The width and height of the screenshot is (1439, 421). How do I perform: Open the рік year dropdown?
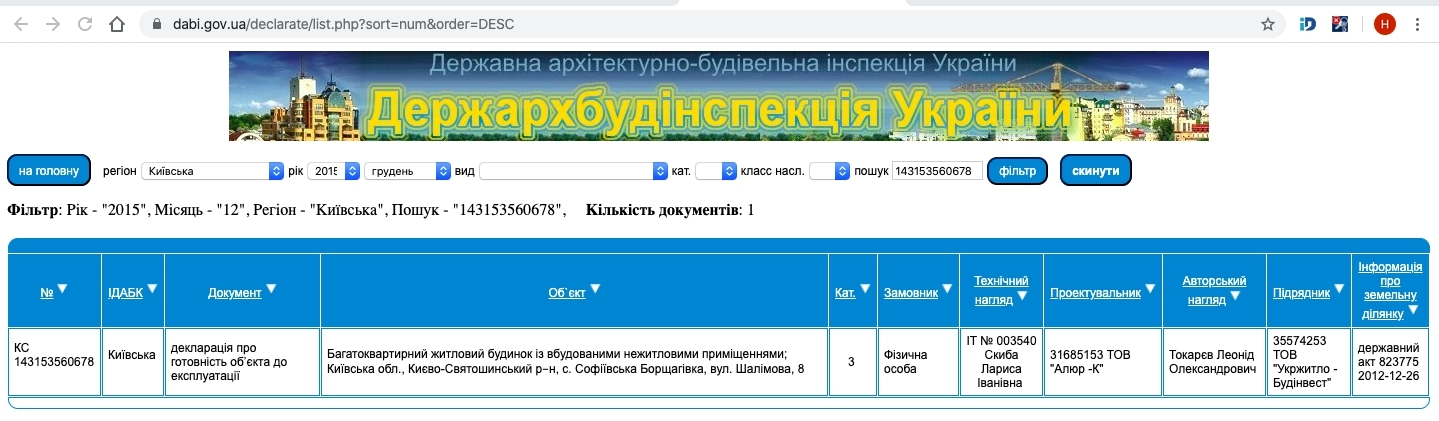pos(333,171)
